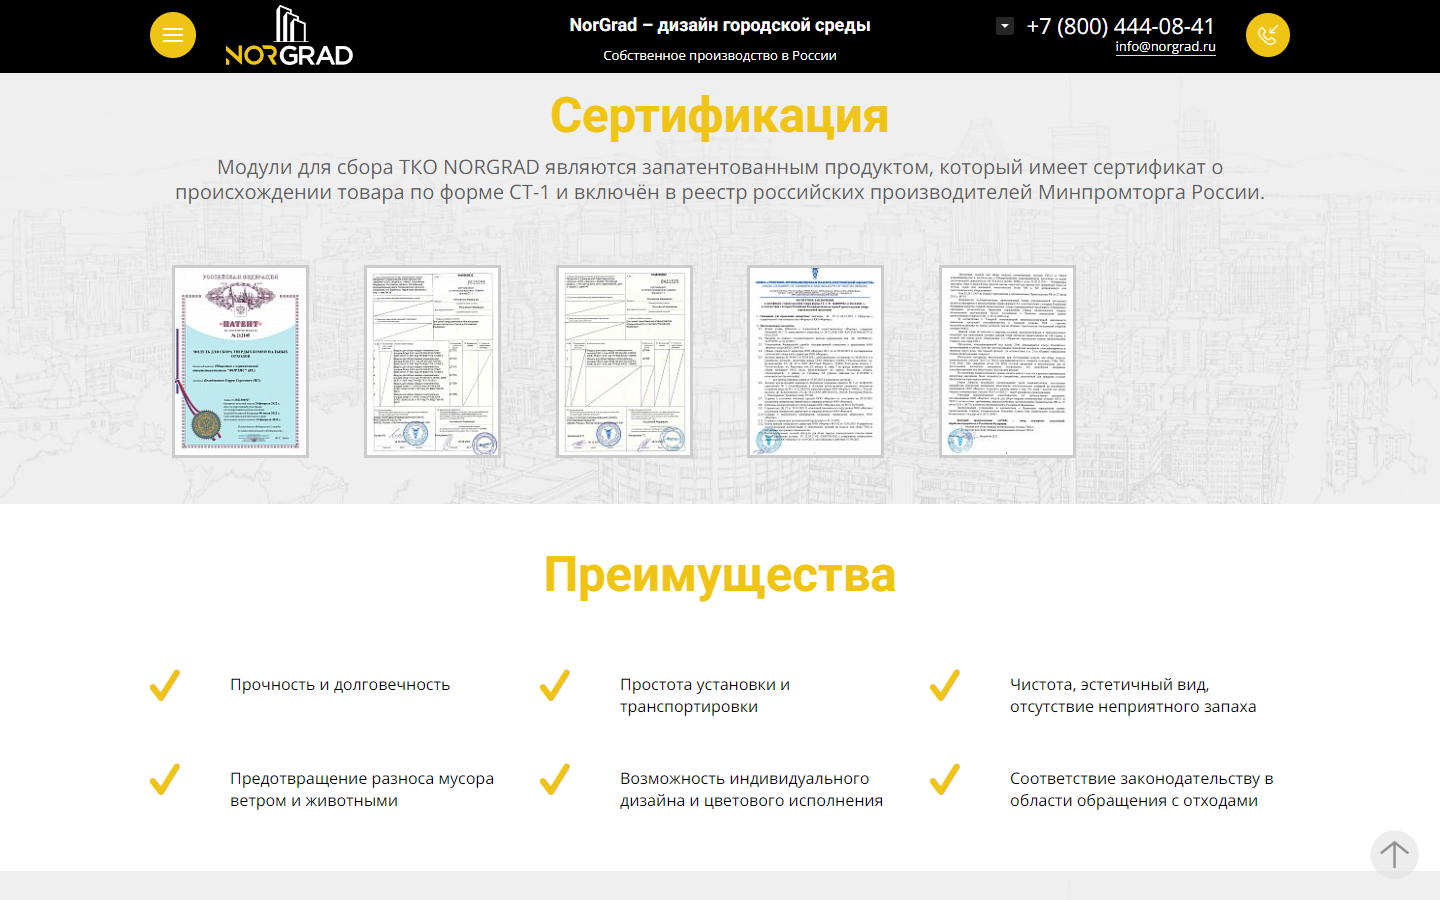Open the last certificate text page thumbnail
The width and height of the screenshot is (1440, 900).
[1007, 361]
